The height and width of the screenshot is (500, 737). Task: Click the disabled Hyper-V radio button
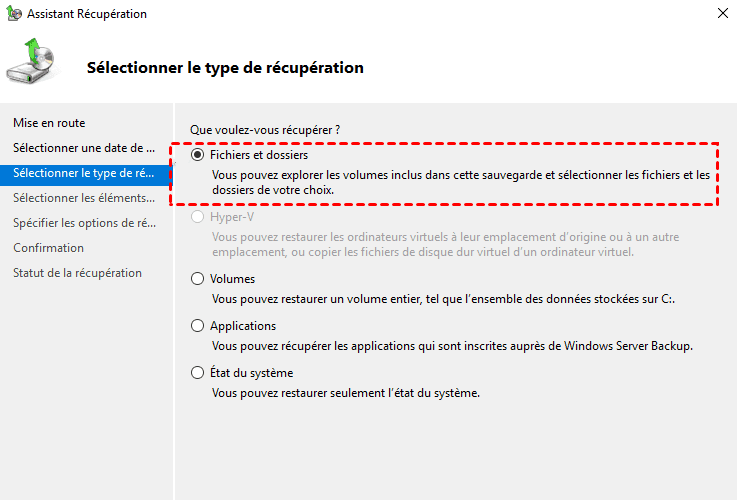197,216
